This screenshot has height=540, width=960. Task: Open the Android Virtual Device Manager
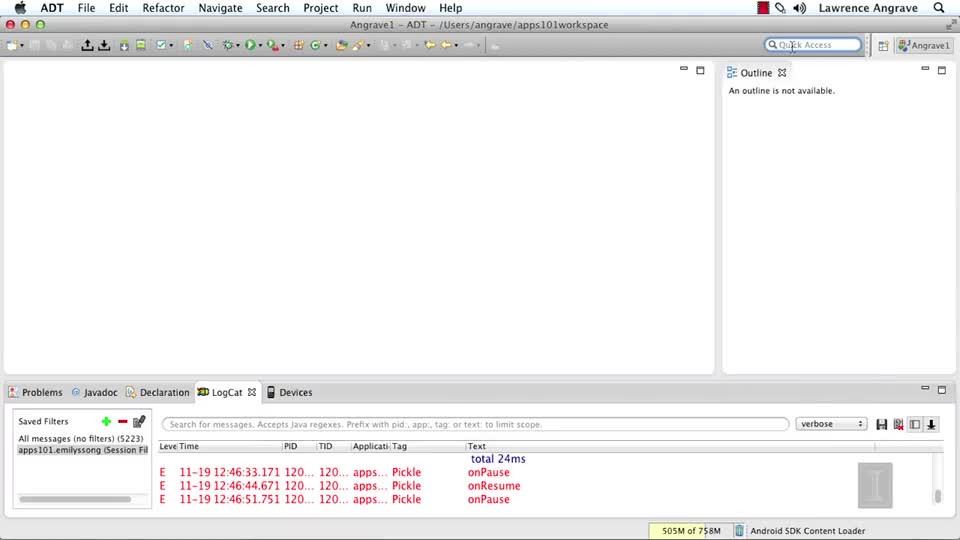pyautogui.click(x=141, y=45)
